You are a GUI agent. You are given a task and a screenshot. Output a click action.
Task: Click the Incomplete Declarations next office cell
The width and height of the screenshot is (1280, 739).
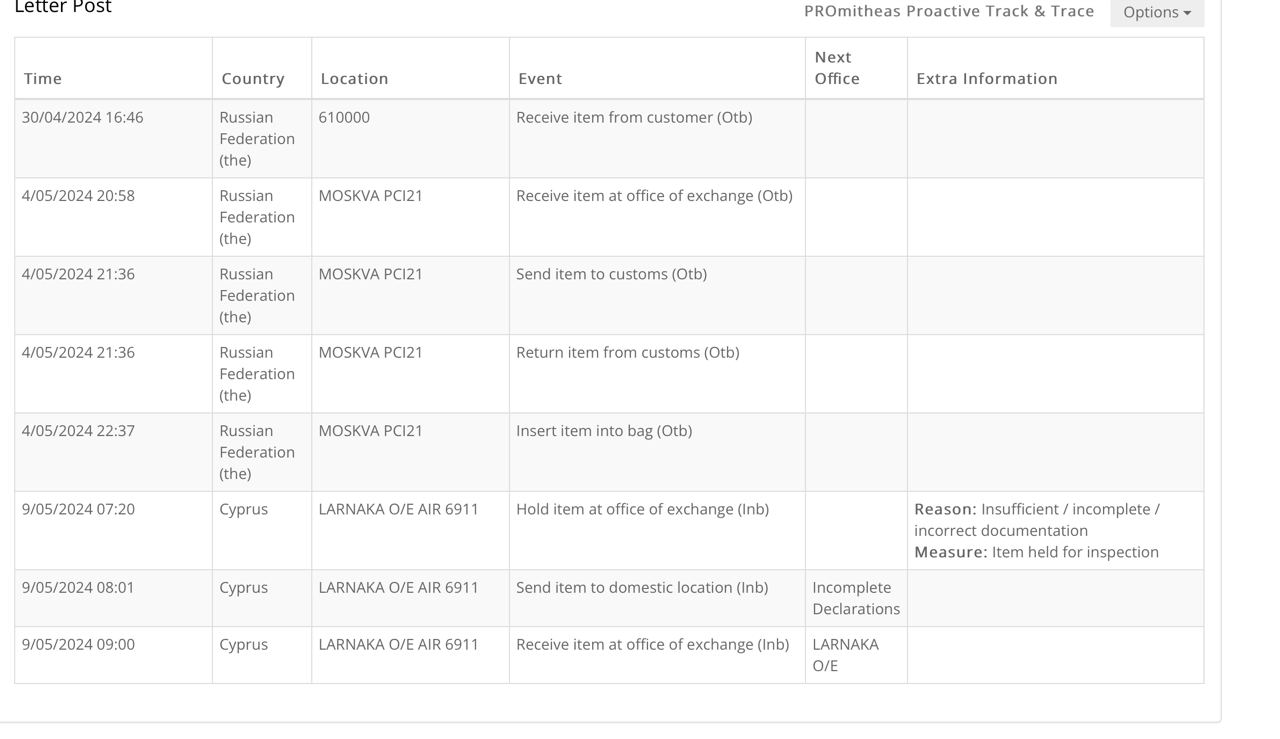(x=856, y=598)
